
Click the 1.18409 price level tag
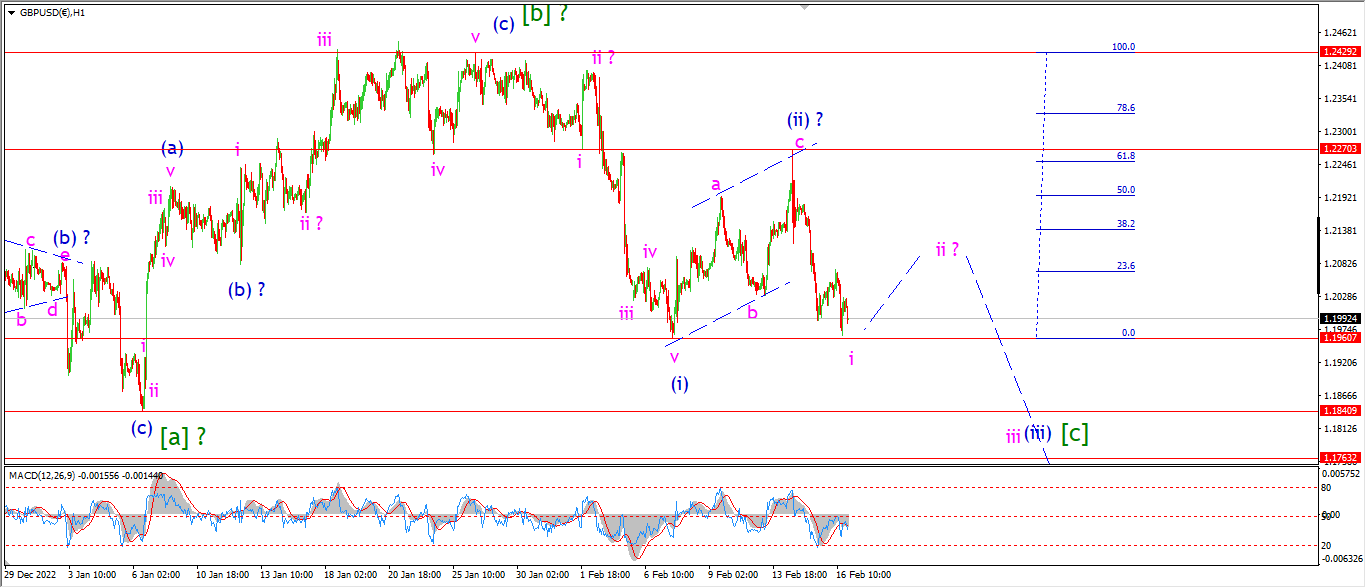(x=1340, y=410)
